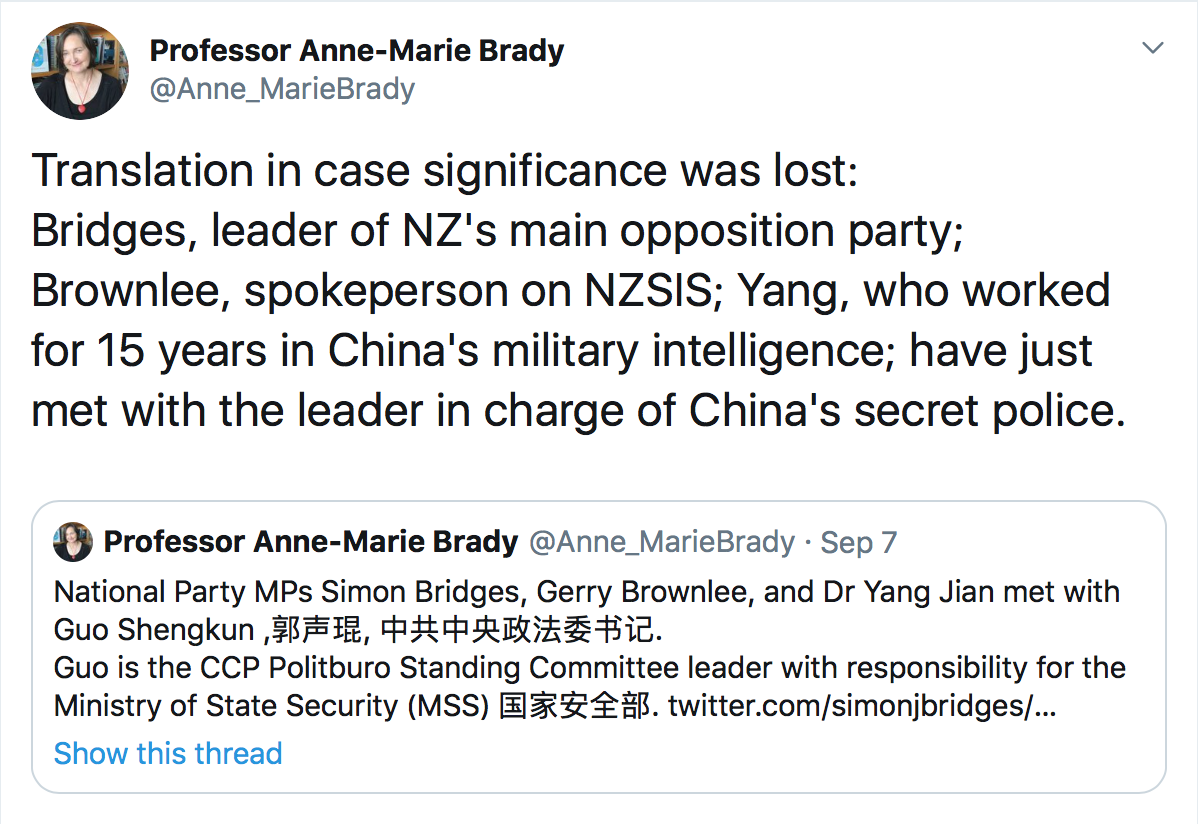Image resolution: width=1198 pixels, height=824 pixels.
Task: Click the @Anne_MarieBrady handle below the top name
Action: click(x=281, y=89)
